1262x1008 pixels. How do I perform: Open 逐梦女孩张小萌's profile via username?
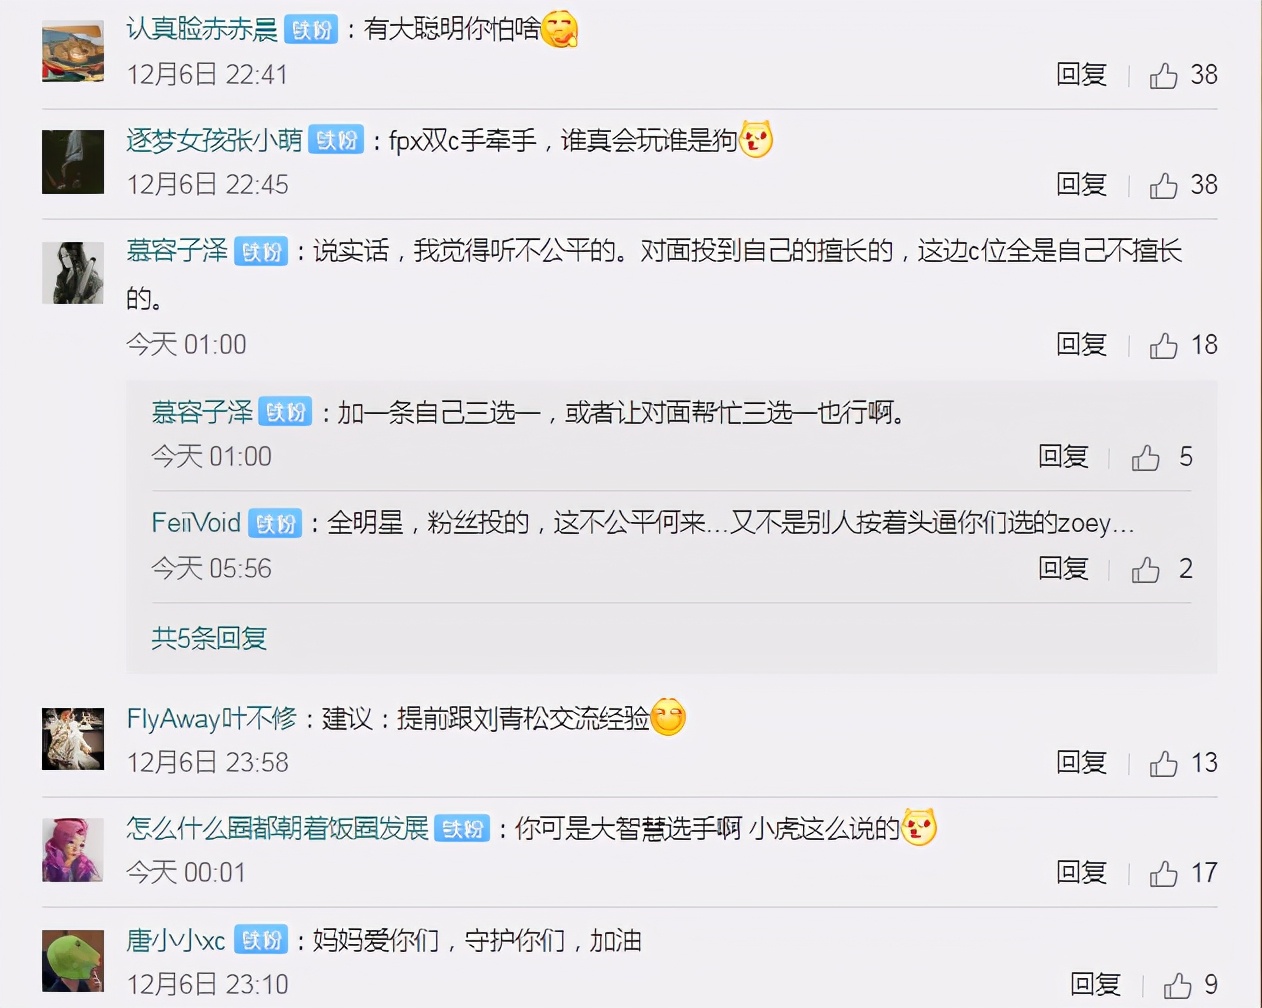pos(214,140)
